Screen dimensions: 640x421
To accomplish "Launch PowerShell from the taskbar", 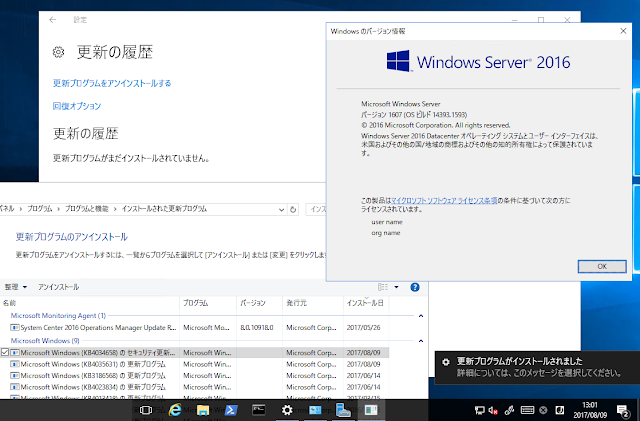I will coord(231,410).
